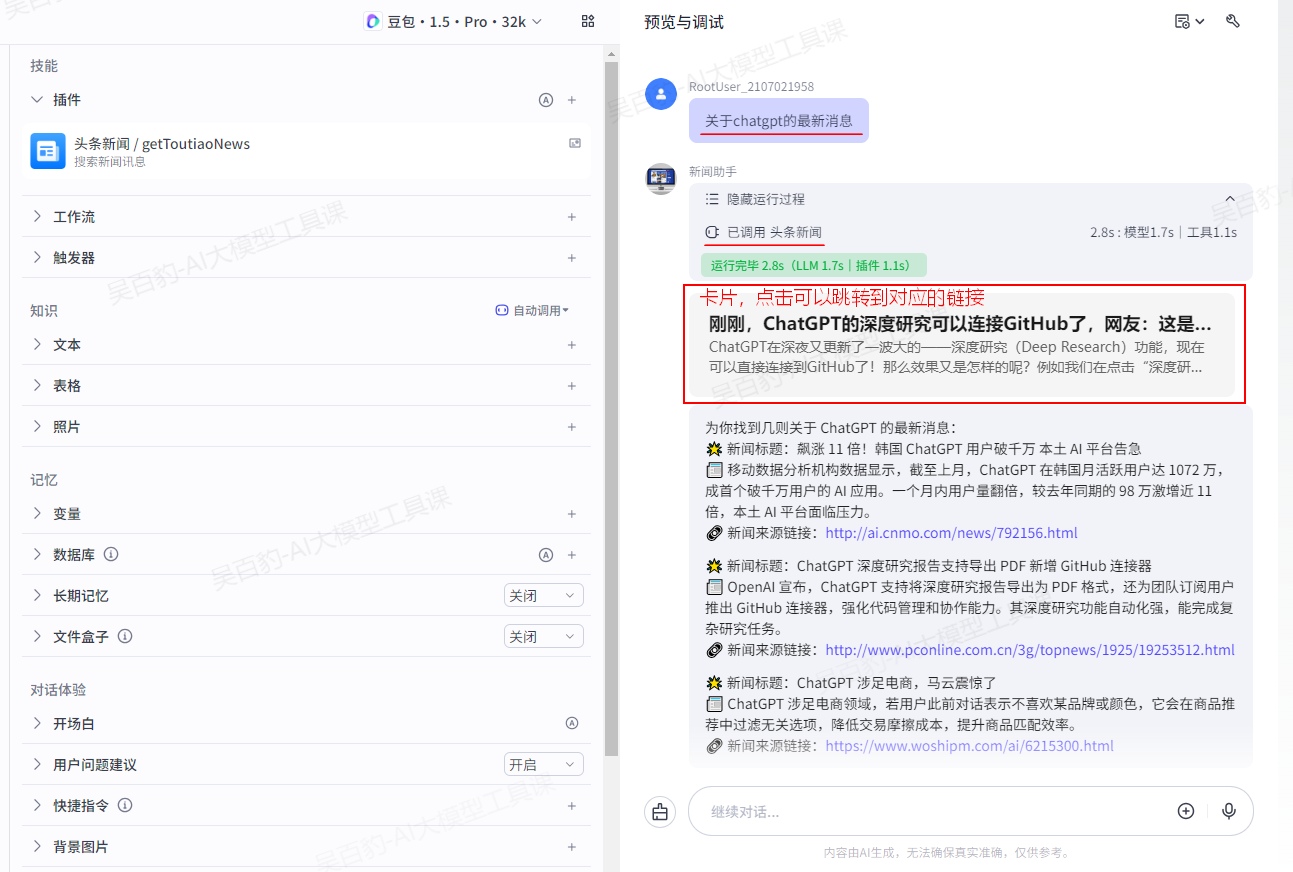Open the 头条新闻 / getToutiaoNews plugin entry
The image size is (1293, 872).
click(x=306, y=151)
